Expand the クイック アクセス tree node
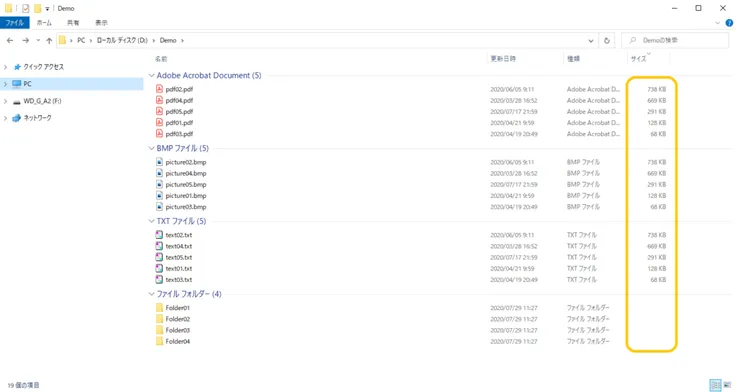Image resolution: width=736 pixels, height=392 pixels. click(6, 67)
